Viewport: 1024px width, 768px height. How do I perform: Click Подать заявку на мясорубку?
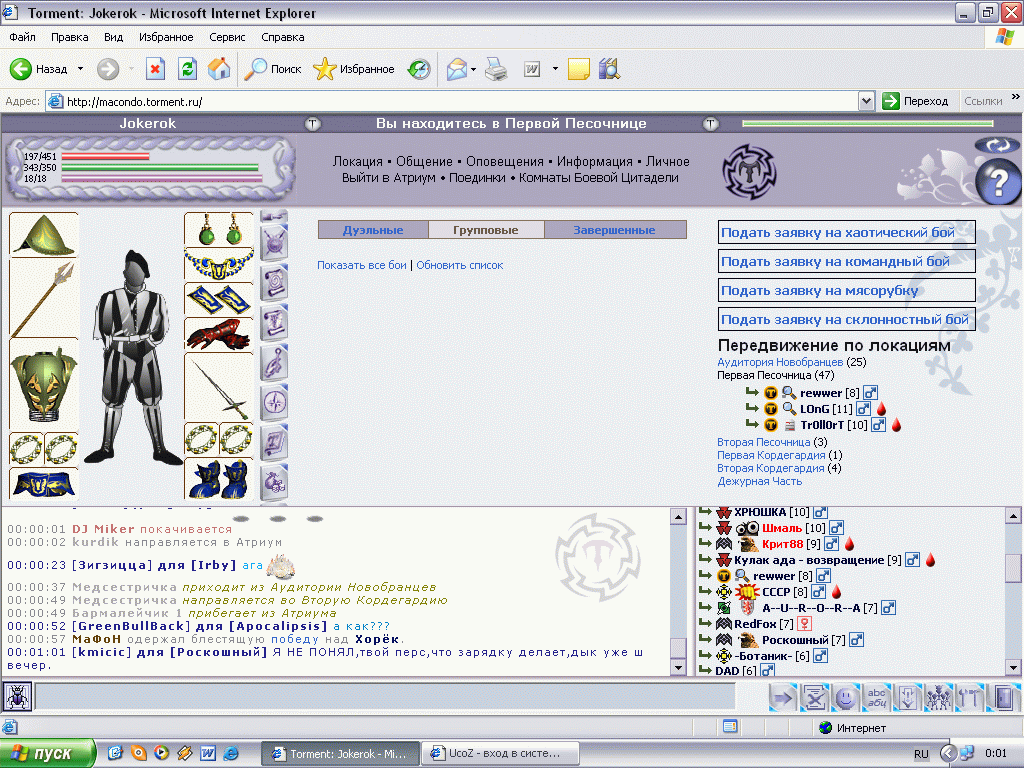(846, 291)
